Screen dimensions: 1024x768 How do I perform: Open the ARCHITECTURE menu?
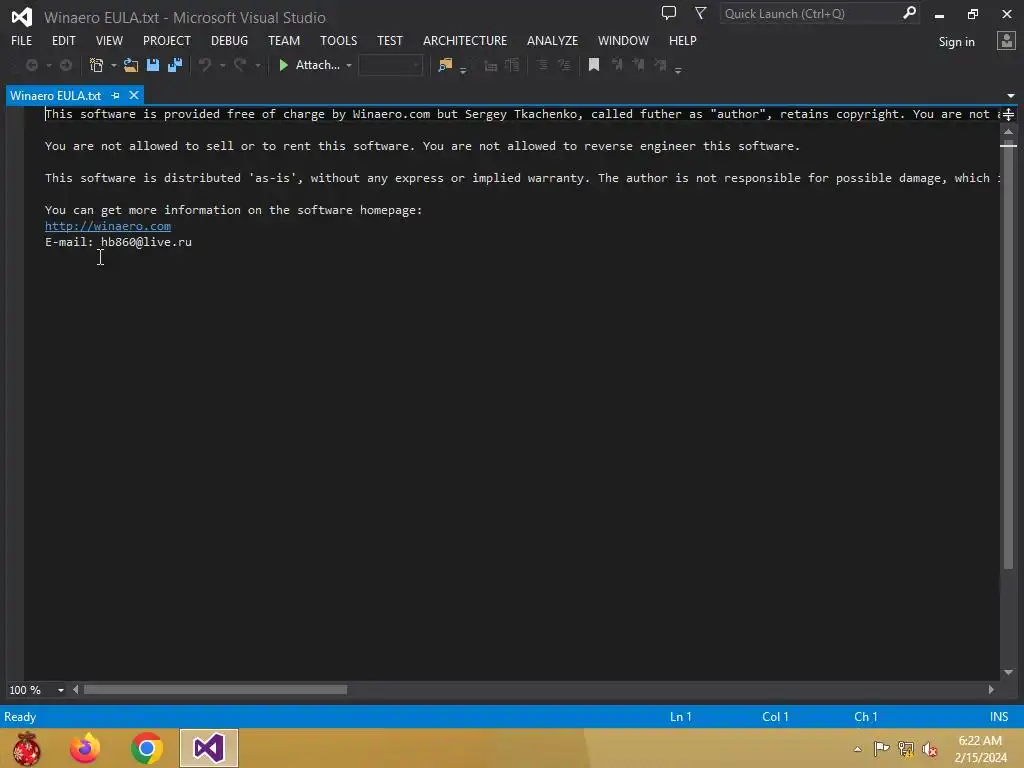click(x=465, y=40)
